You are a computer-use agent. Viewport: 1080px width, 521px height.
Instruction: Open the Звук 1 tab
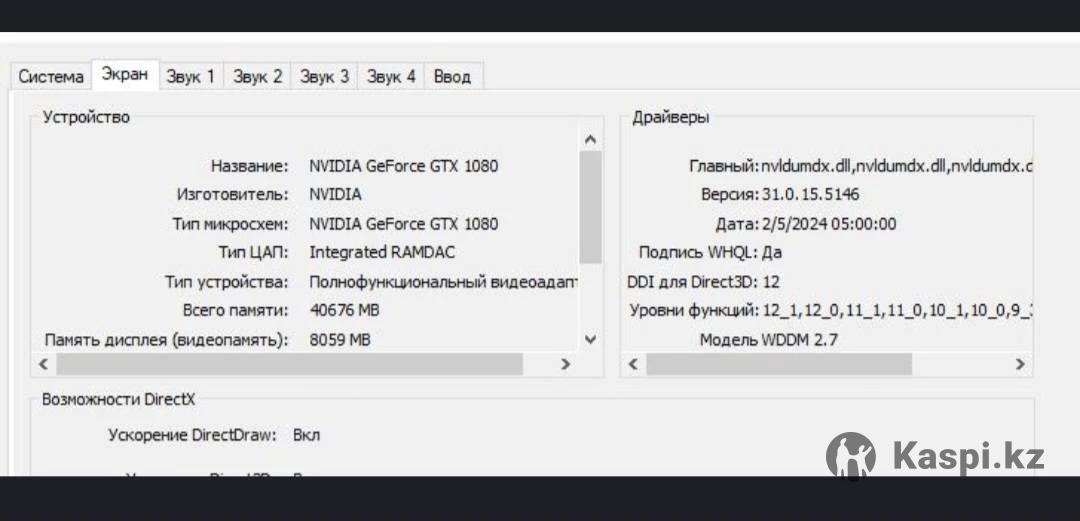pyautogui.click(x=190, y=77)
